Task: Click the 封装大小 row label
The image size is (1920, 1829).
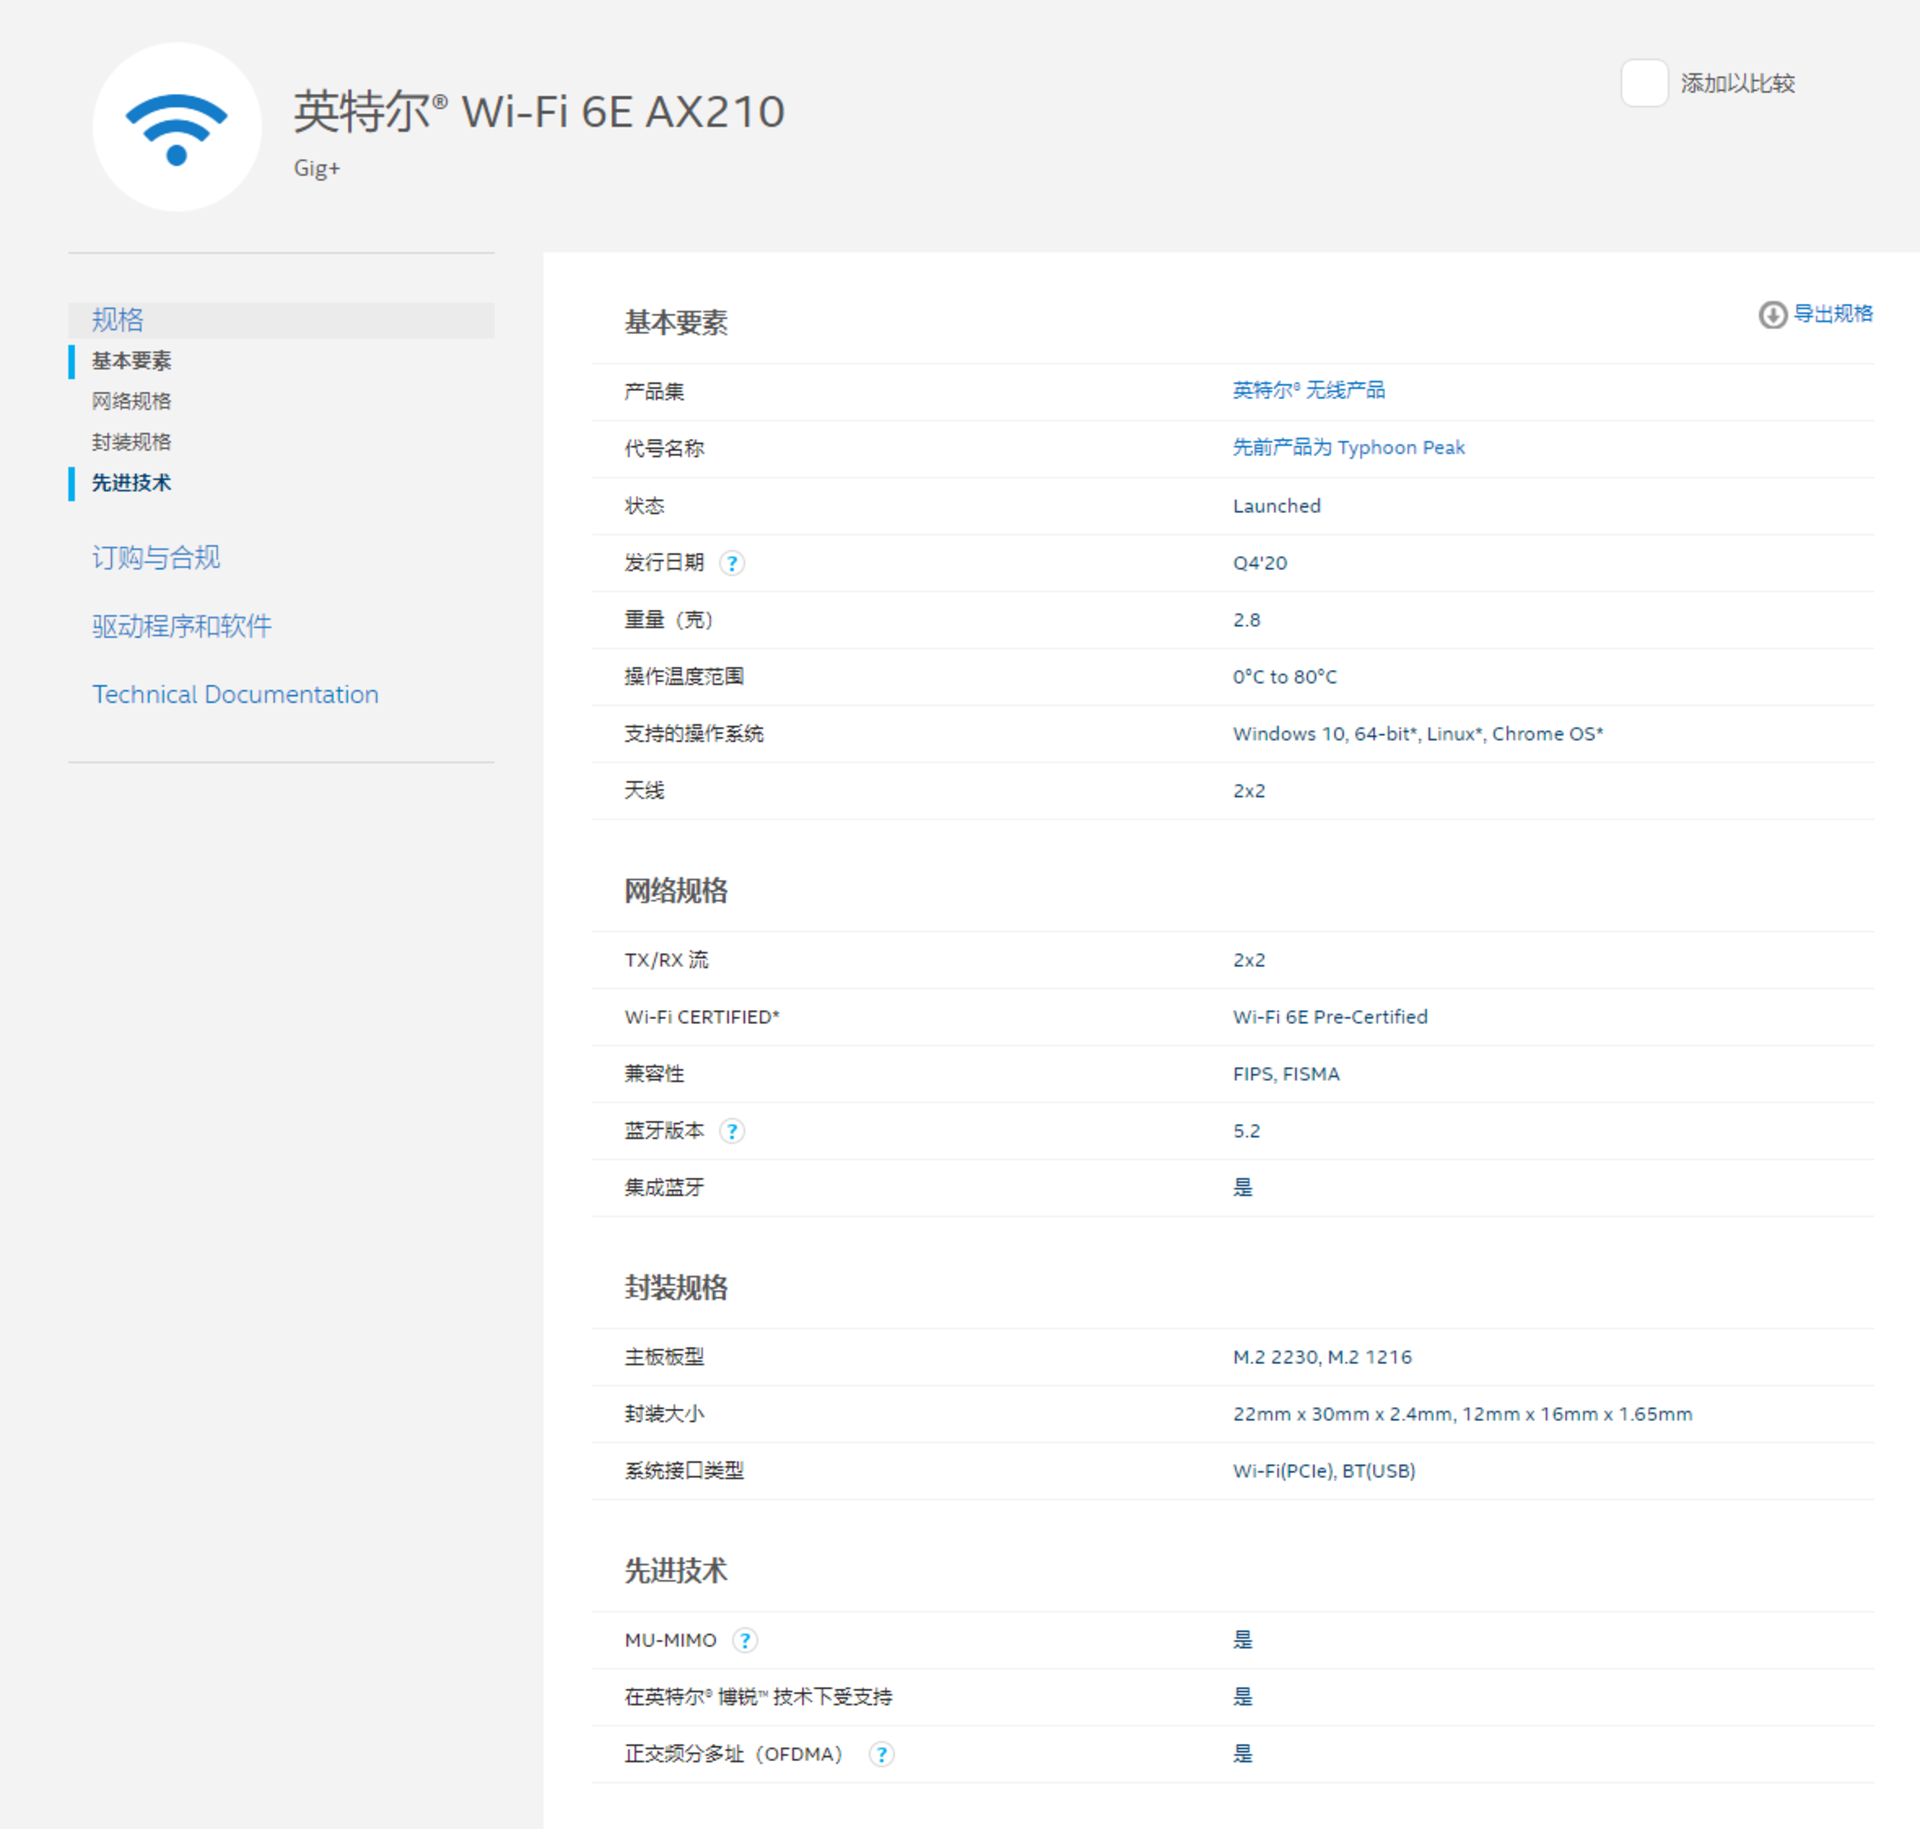Action: click(664, 1414)
